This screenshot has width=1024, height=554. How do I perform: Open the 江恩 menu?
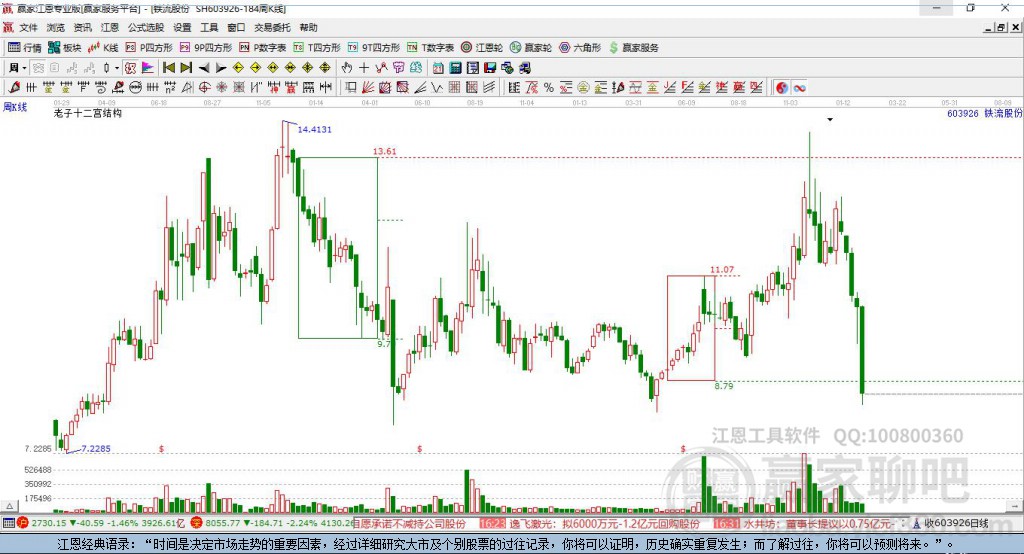point(110,27)
